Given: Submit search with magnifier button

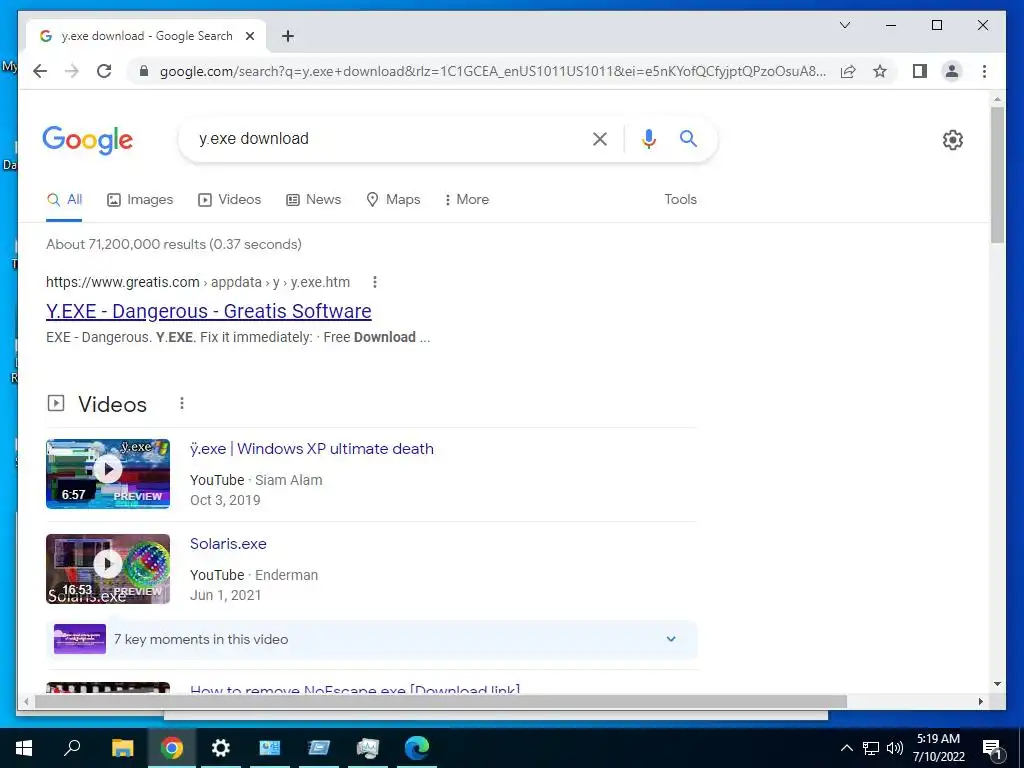Looking at the screenshot, I should point(688,138).
